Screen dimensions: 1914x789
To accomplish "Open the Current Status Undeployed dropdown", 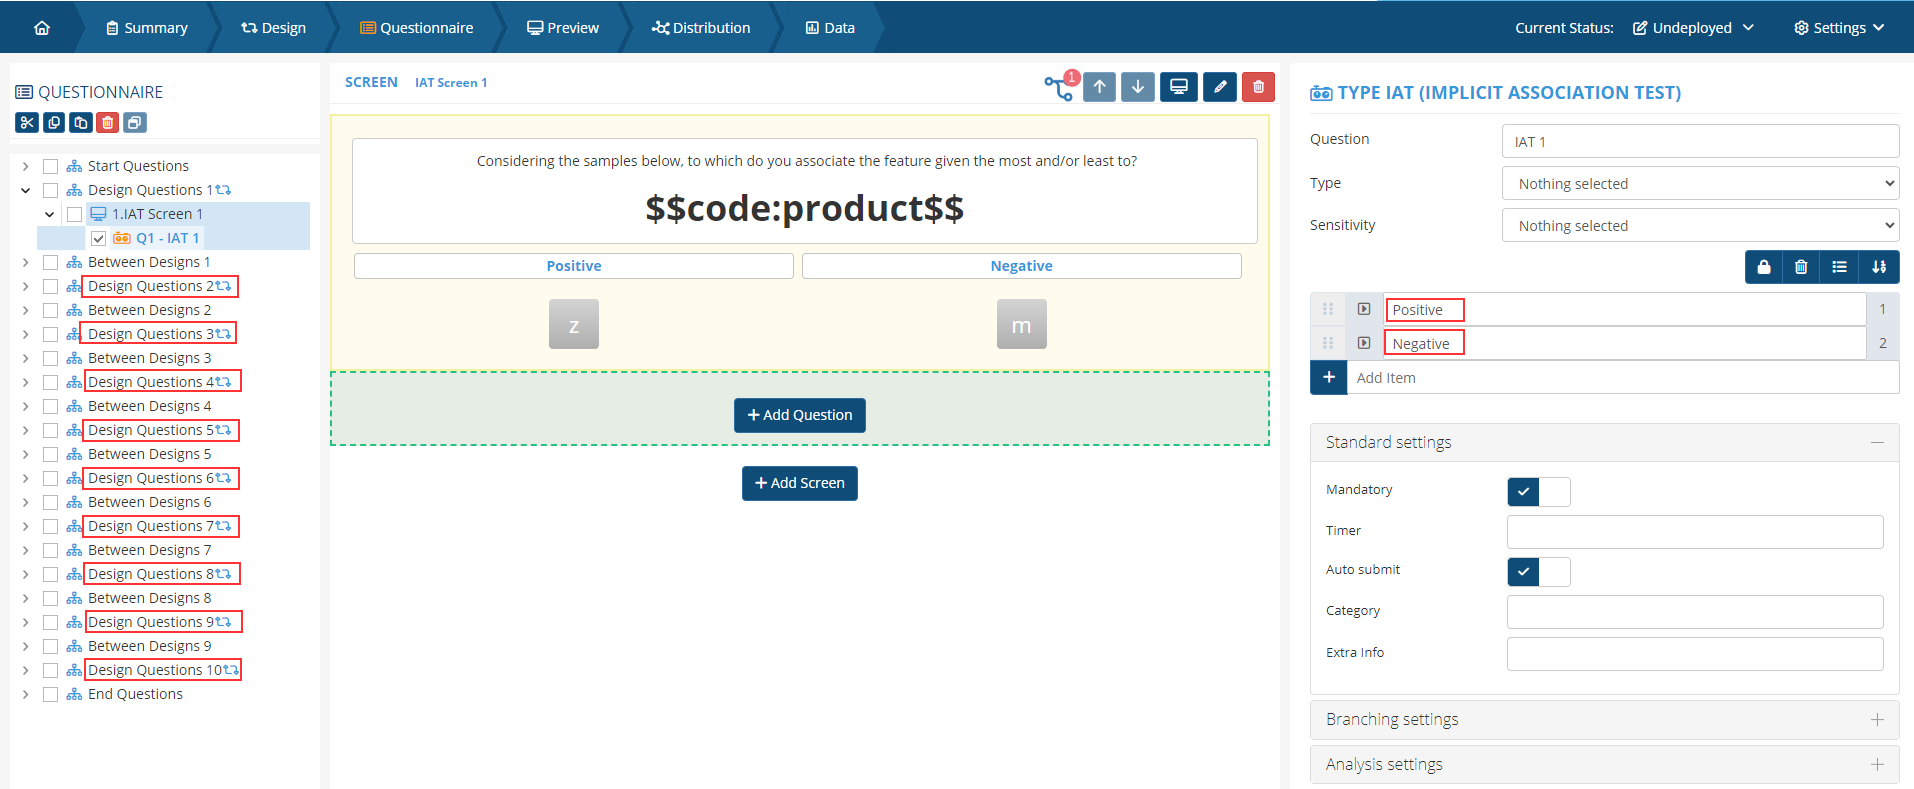I will pyautogui.click(x=1693, y=28).
